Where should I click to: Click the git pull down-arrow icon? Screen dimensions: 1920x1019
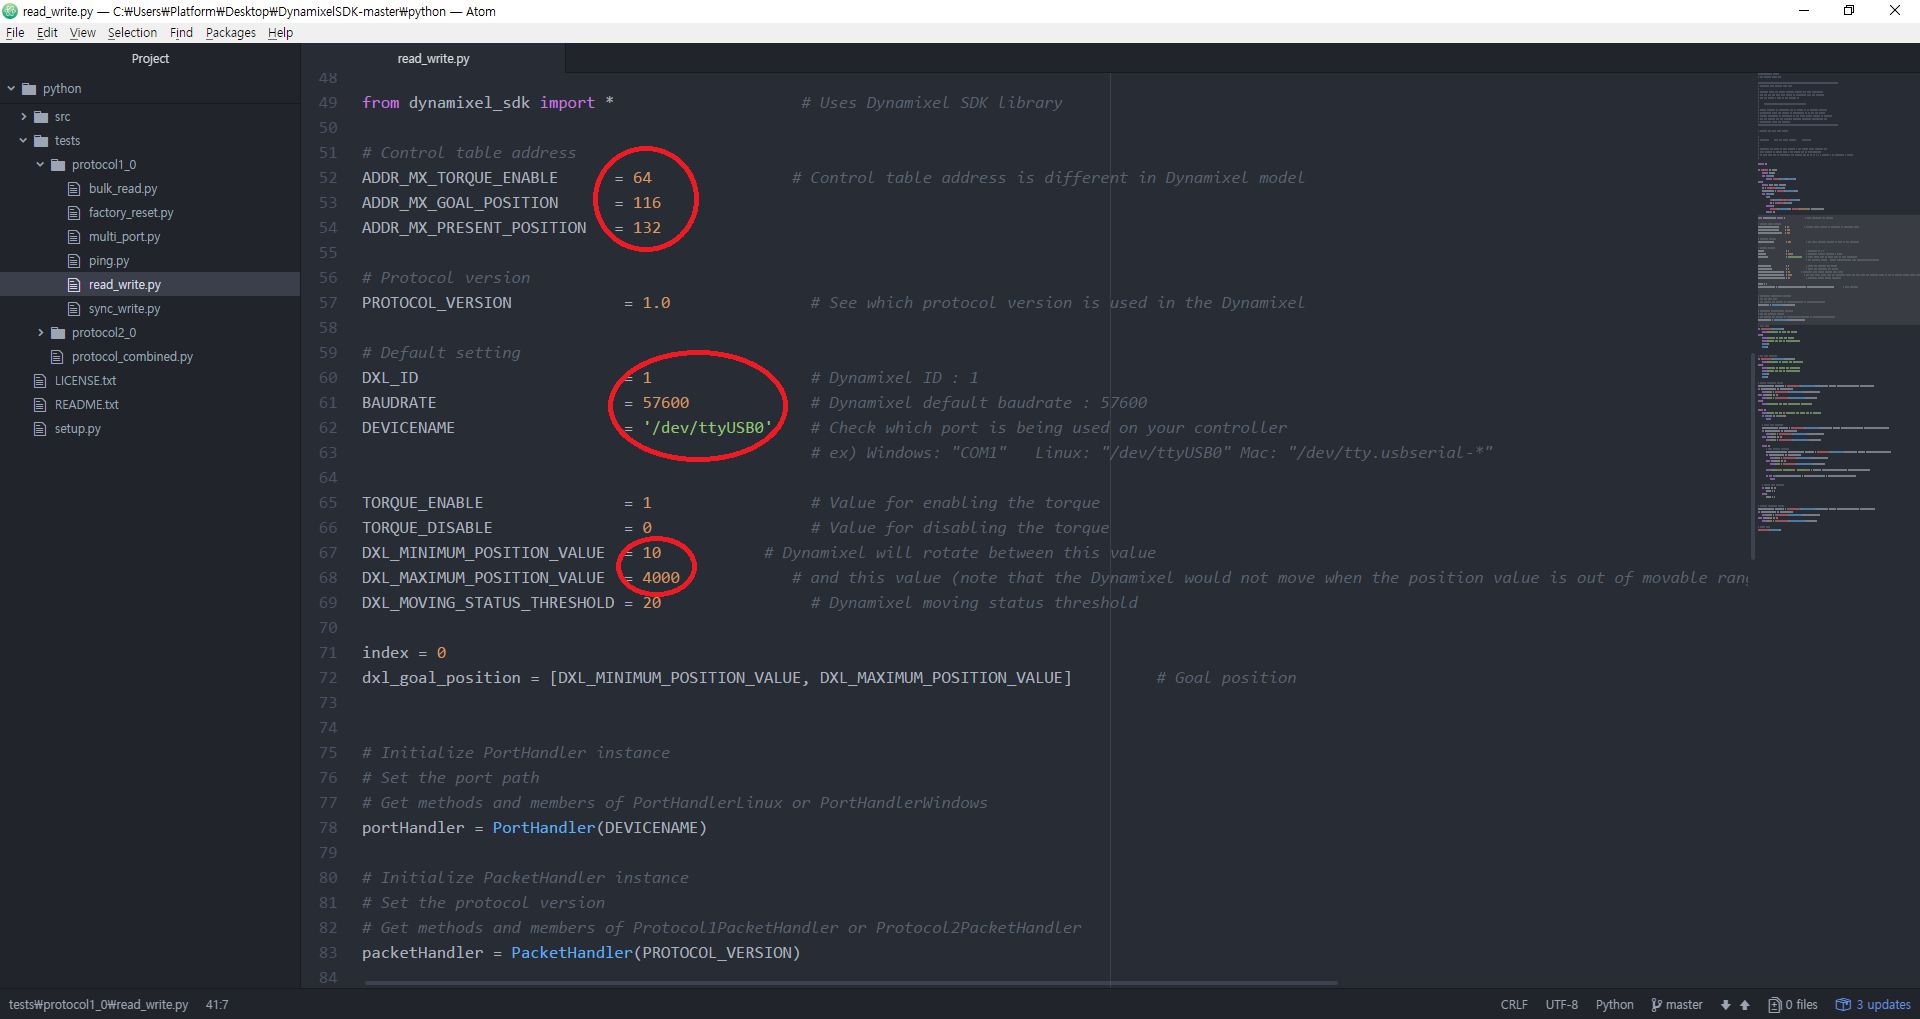1725,1005
